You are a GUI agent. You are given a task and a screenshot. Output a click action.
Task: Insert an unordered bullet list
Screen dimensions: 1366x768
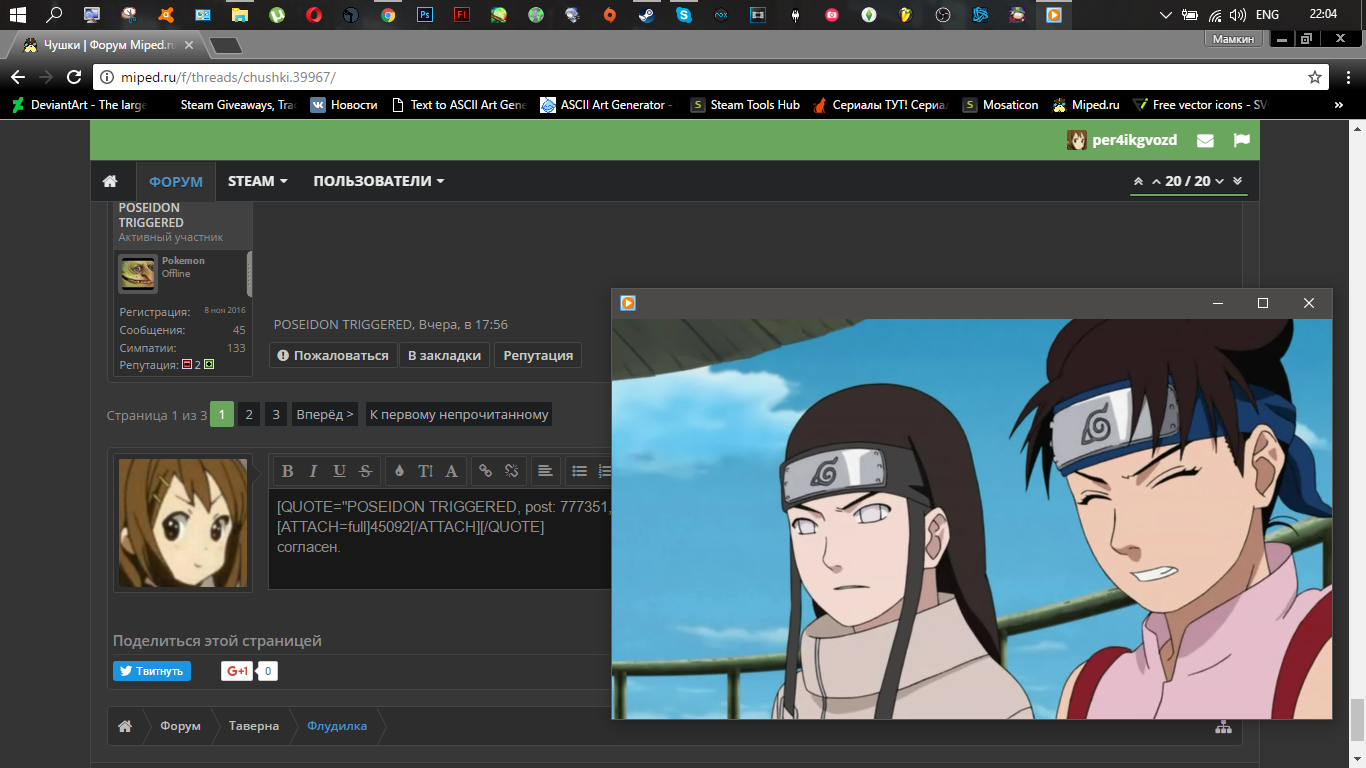coord(579,471)
